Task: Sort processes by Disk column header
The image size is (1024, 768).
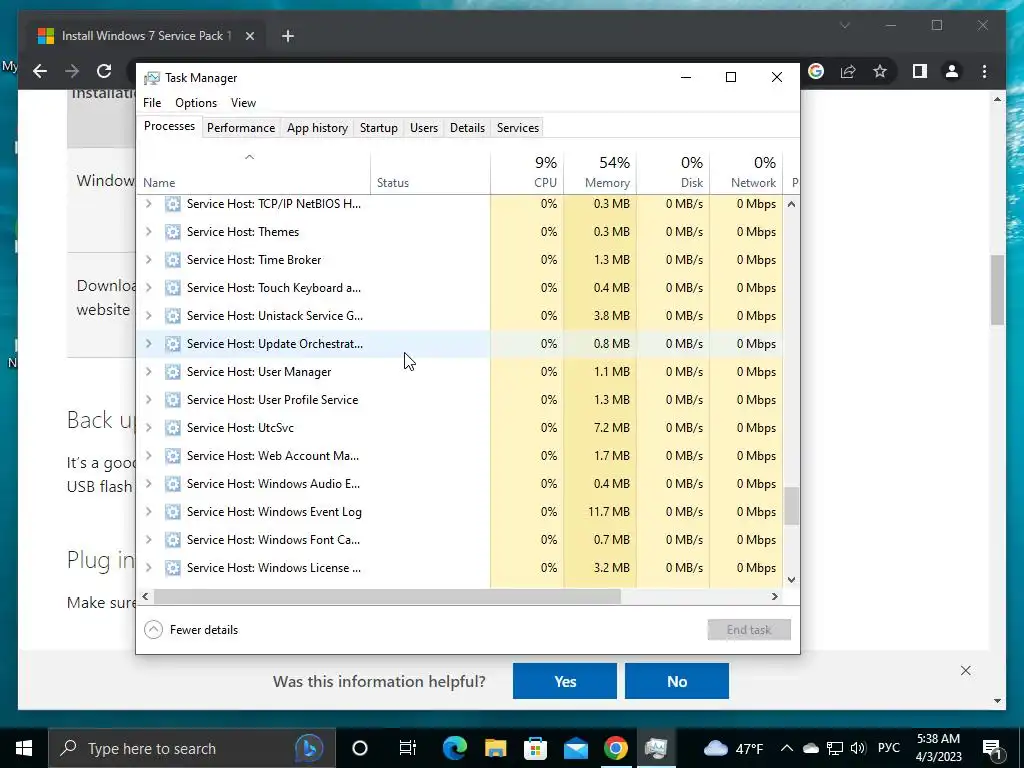Action: point(673,173)
